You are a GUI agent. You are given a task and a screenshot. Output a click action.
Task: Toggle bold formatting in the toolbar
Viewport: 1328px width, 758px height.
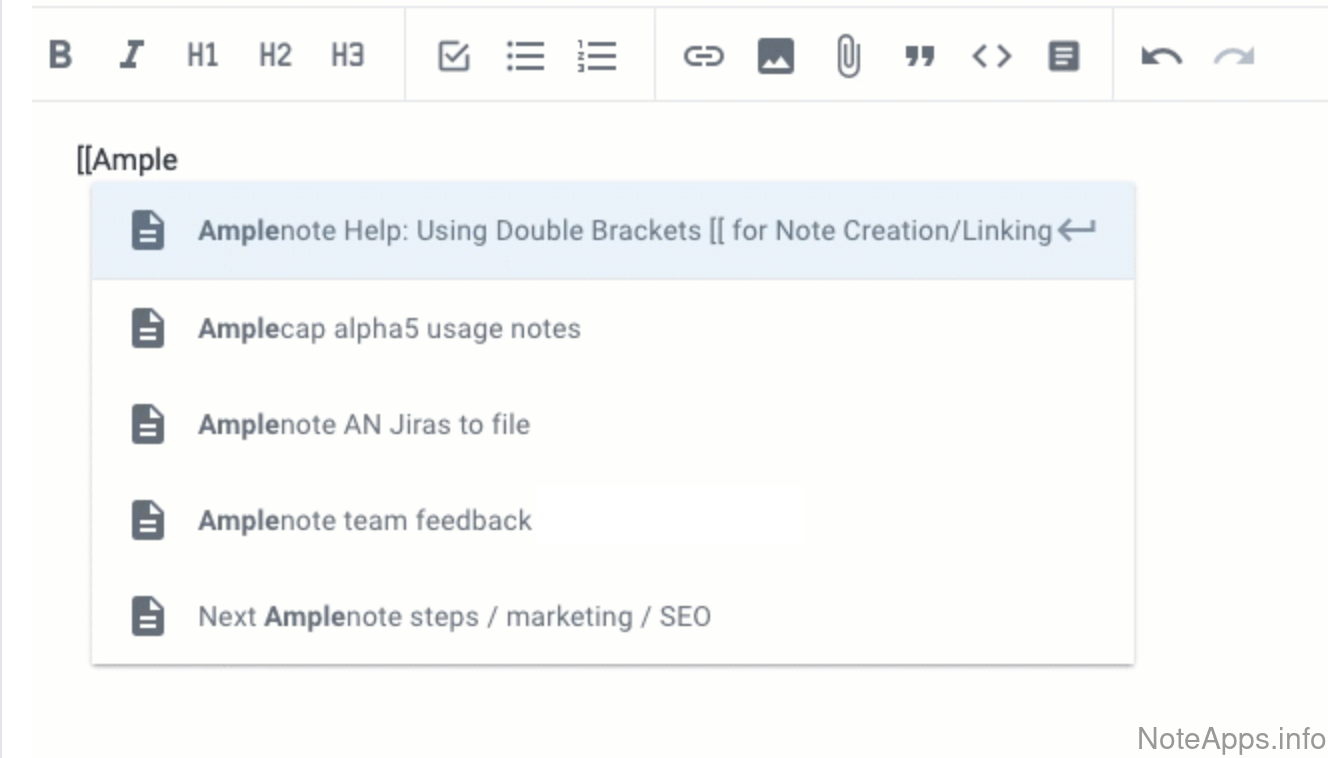[61, 55]
